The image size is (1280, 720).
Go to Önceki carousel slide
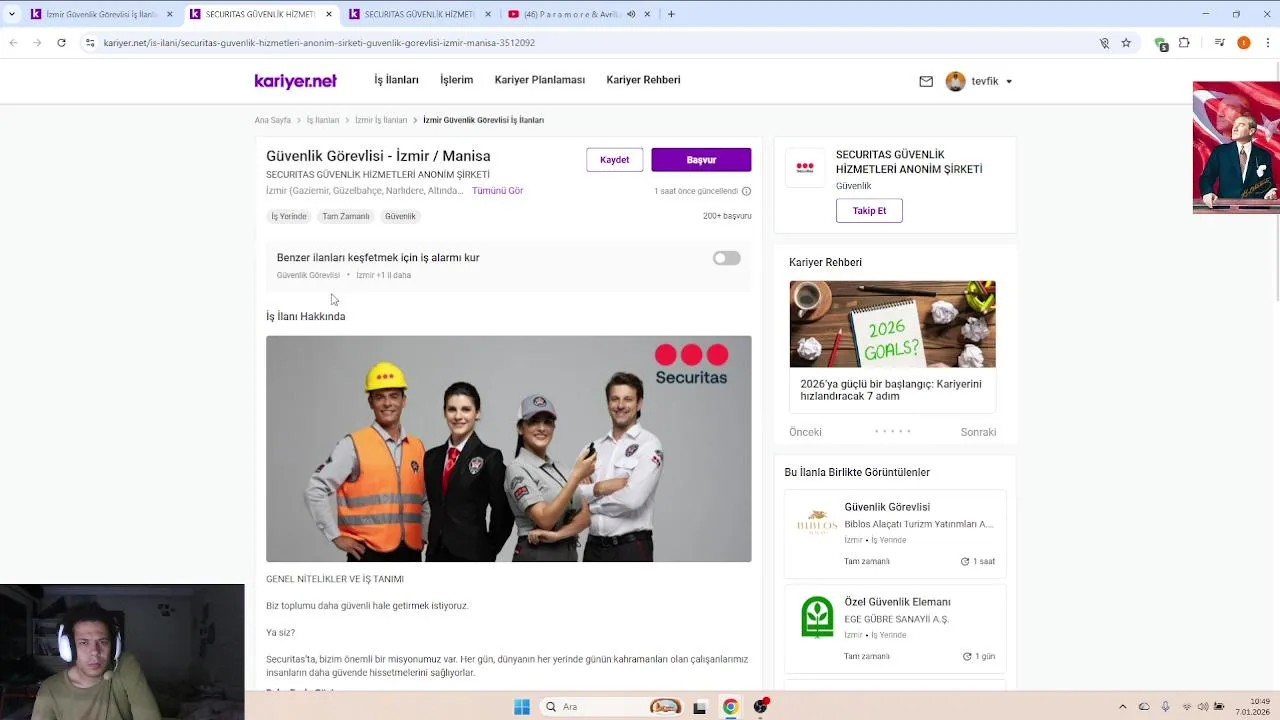(805, 432)
